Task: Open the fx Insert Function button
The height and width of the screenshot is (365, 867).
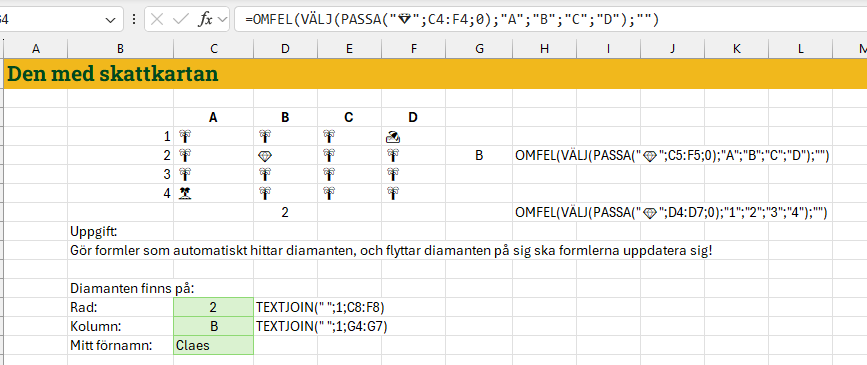Action: pos(206,20)
